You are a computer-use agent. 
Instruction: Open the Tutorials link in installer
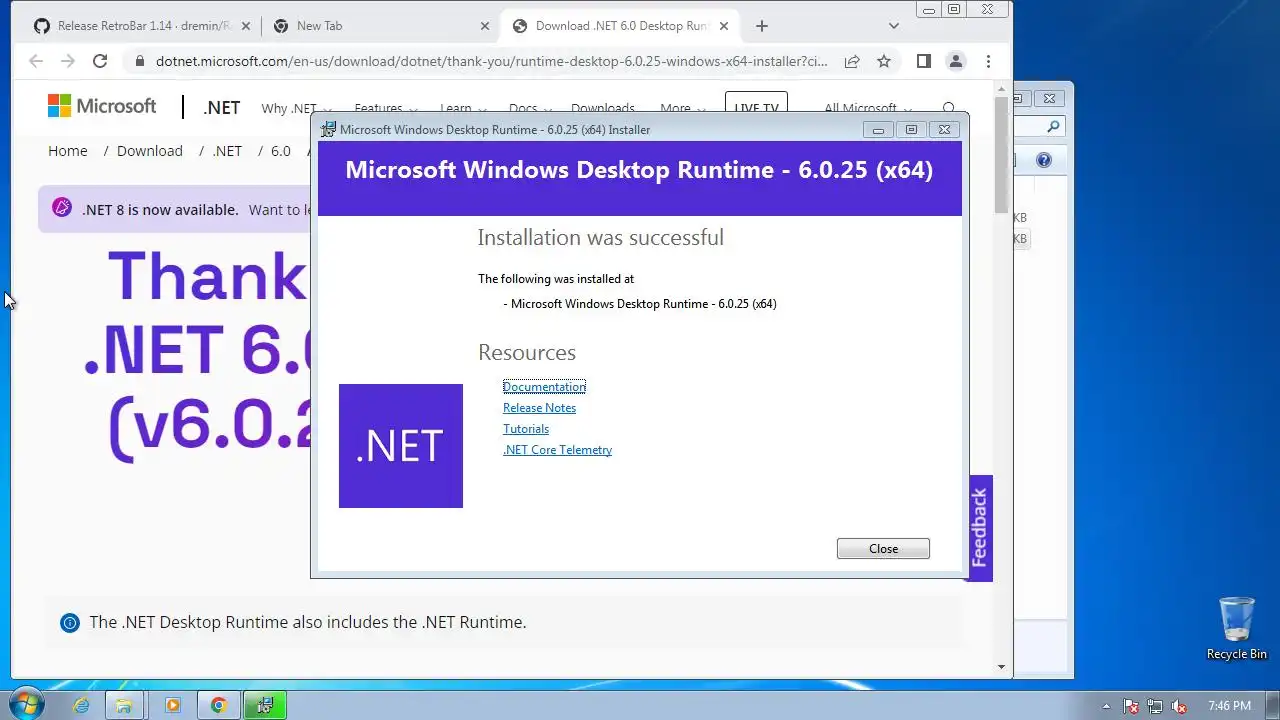526,429
